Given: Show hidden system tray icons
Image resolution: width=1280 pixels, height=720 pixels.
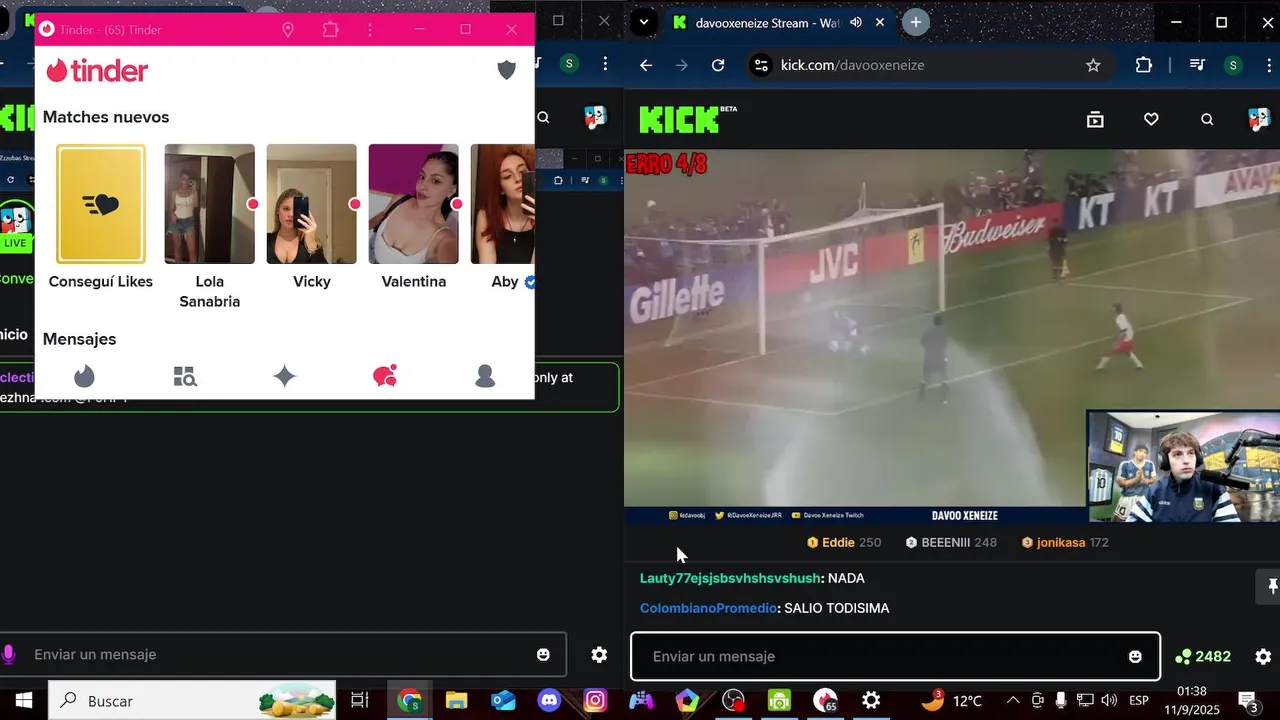Looking at the screenshot, I should (1013, 700).
